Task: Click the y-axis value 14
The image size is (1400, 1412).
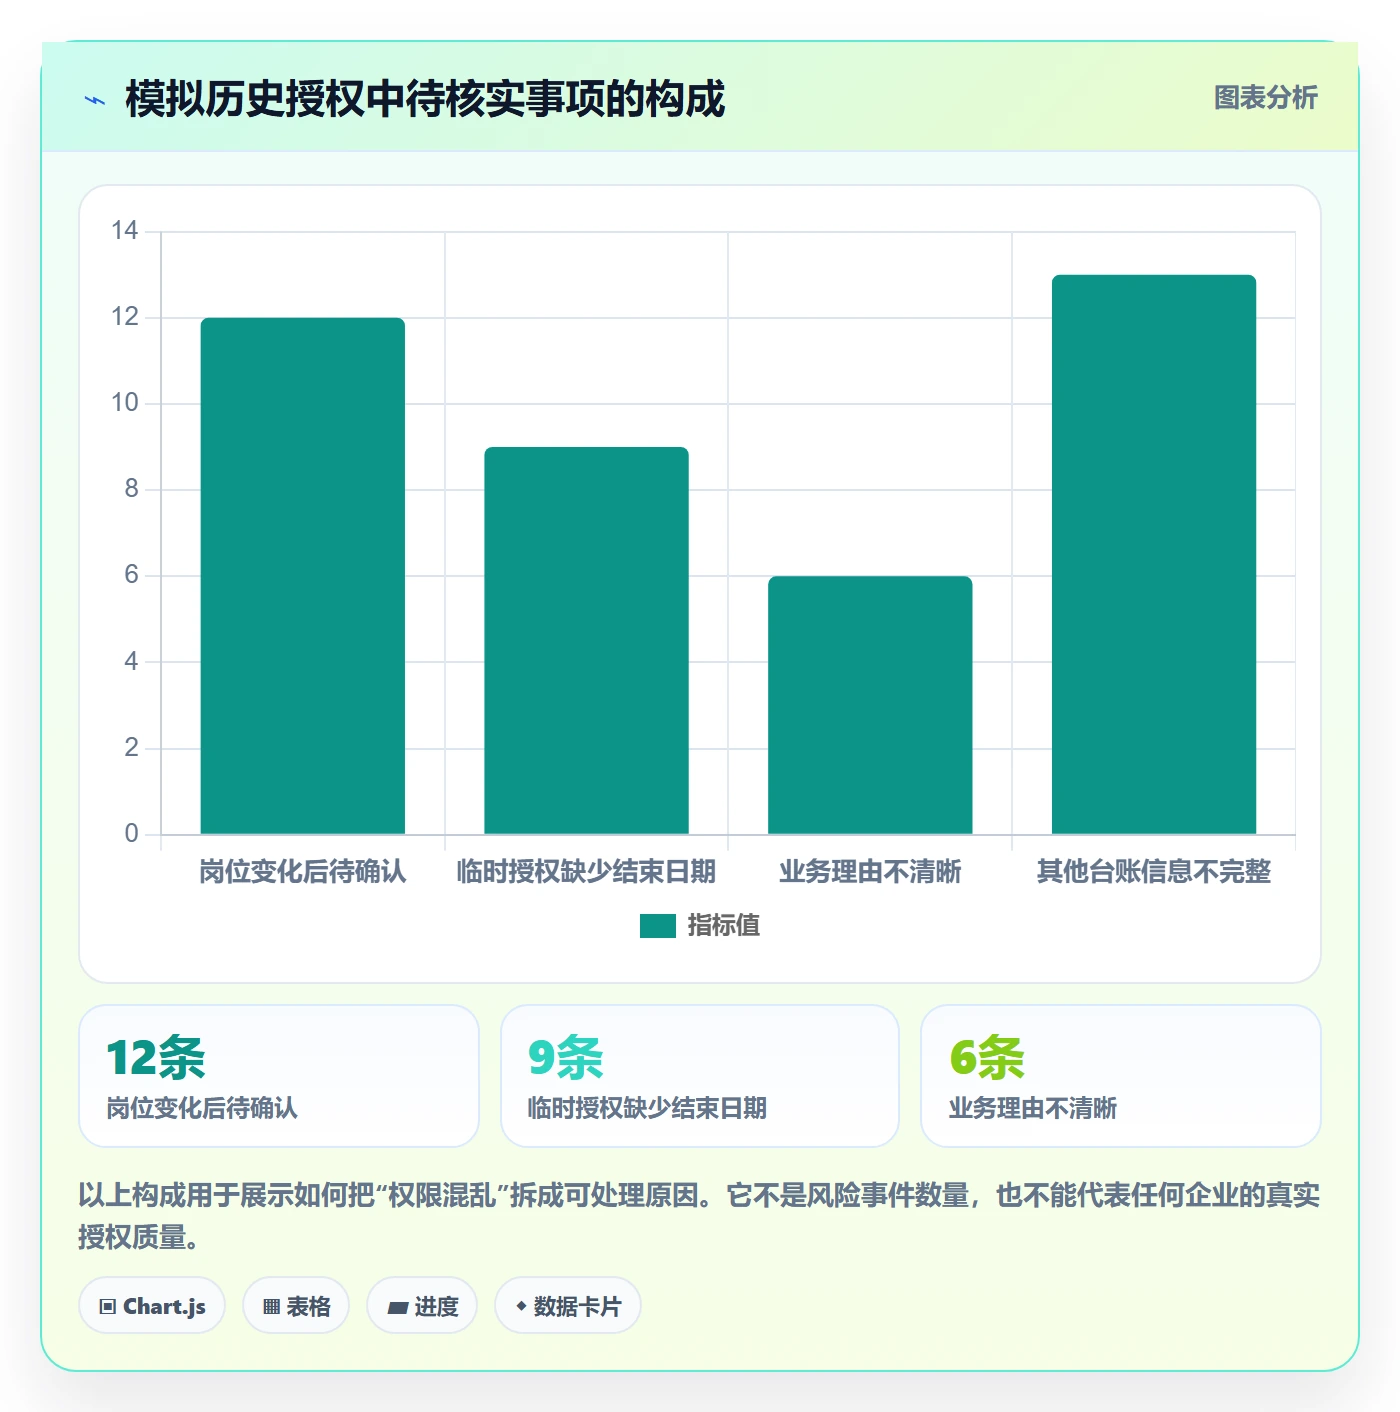Action: (x=125, y=231)
